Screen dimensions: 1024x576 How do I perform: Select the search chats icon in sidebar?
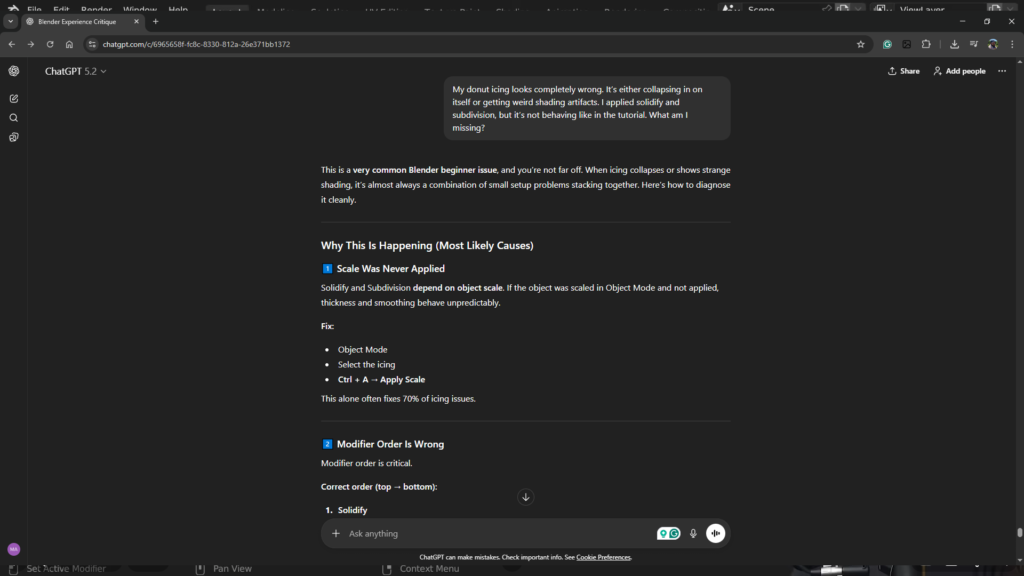13,116
